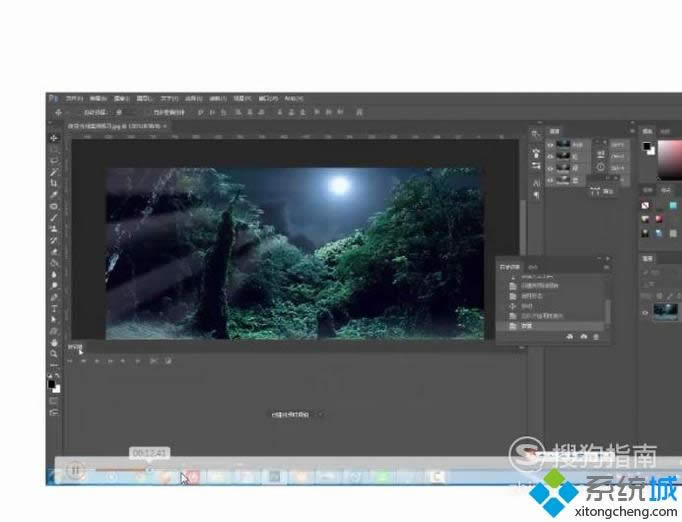Select the Horizontal Type tool
Viewport: 682px width, 522px height.
54,309
